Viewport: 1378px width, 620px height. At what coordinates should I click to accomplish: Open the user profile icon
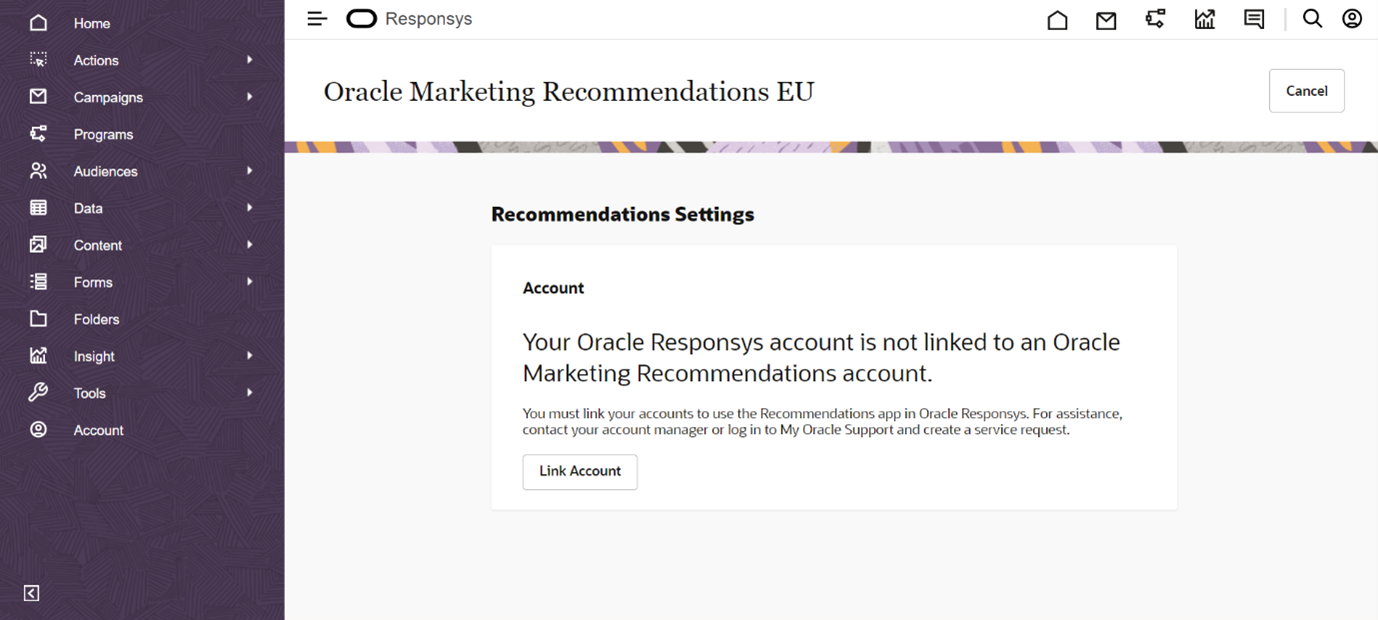pyautogui.click(x=1352, y=19)
